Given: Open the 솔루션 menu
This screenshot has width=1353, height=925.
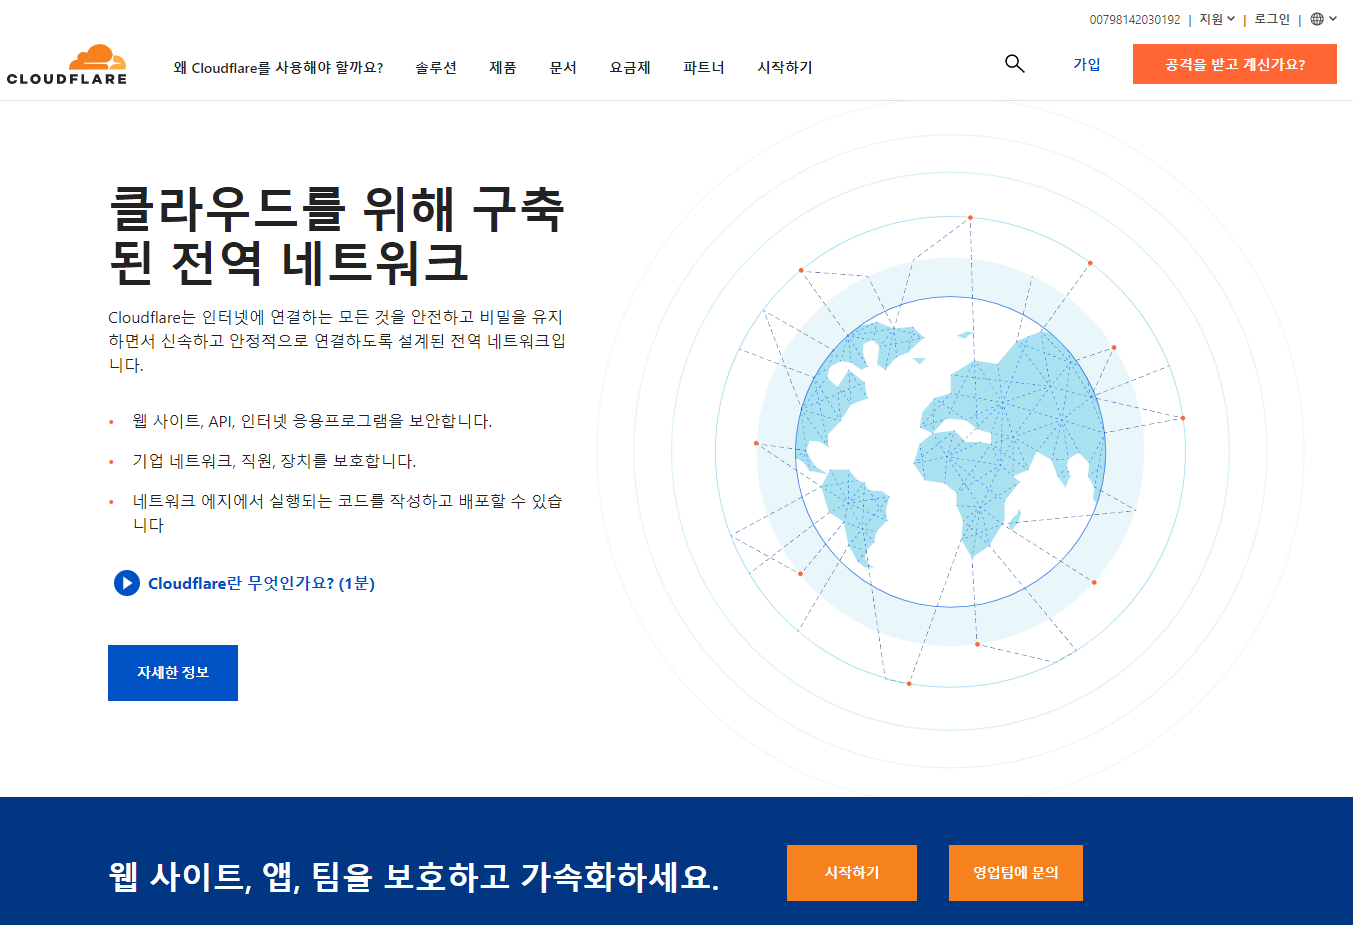Looking at the screenshot, I should 436,68.
